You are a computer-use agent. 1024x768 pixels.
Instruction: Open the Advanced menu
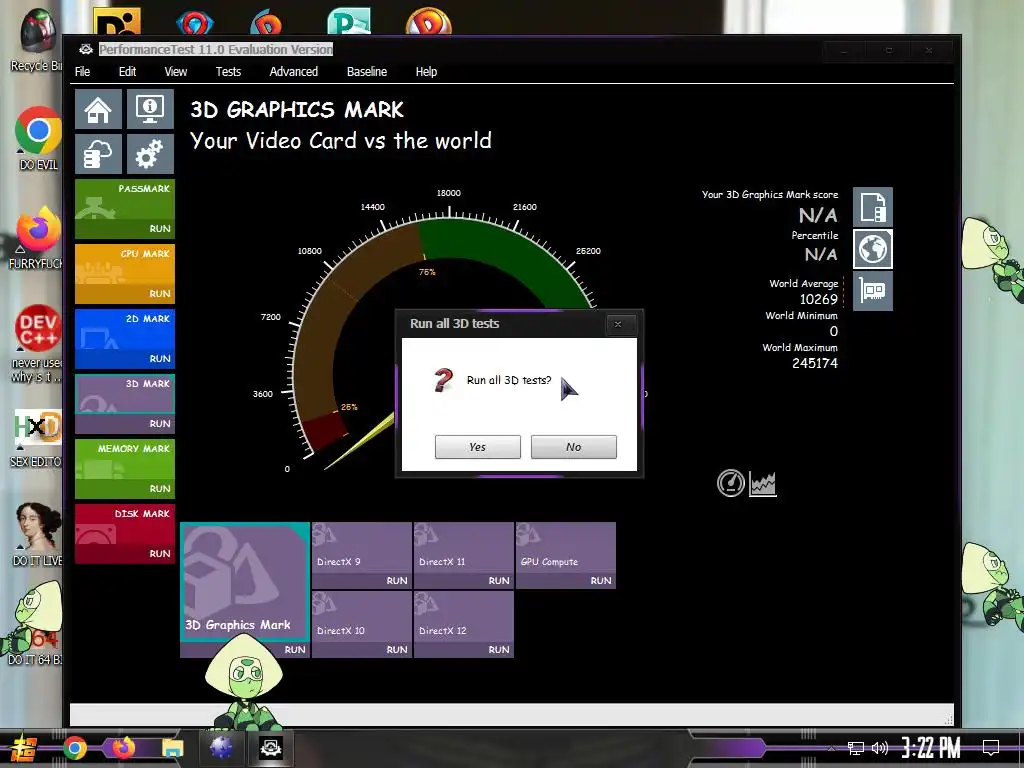coord(294,72)
